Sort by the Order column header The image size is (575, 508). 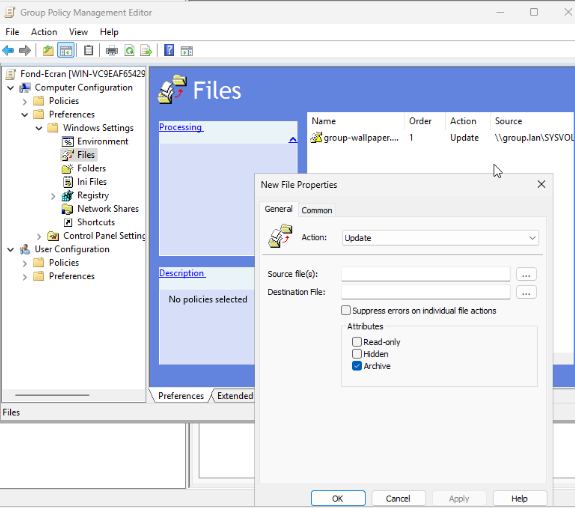(x=425, y=121)
